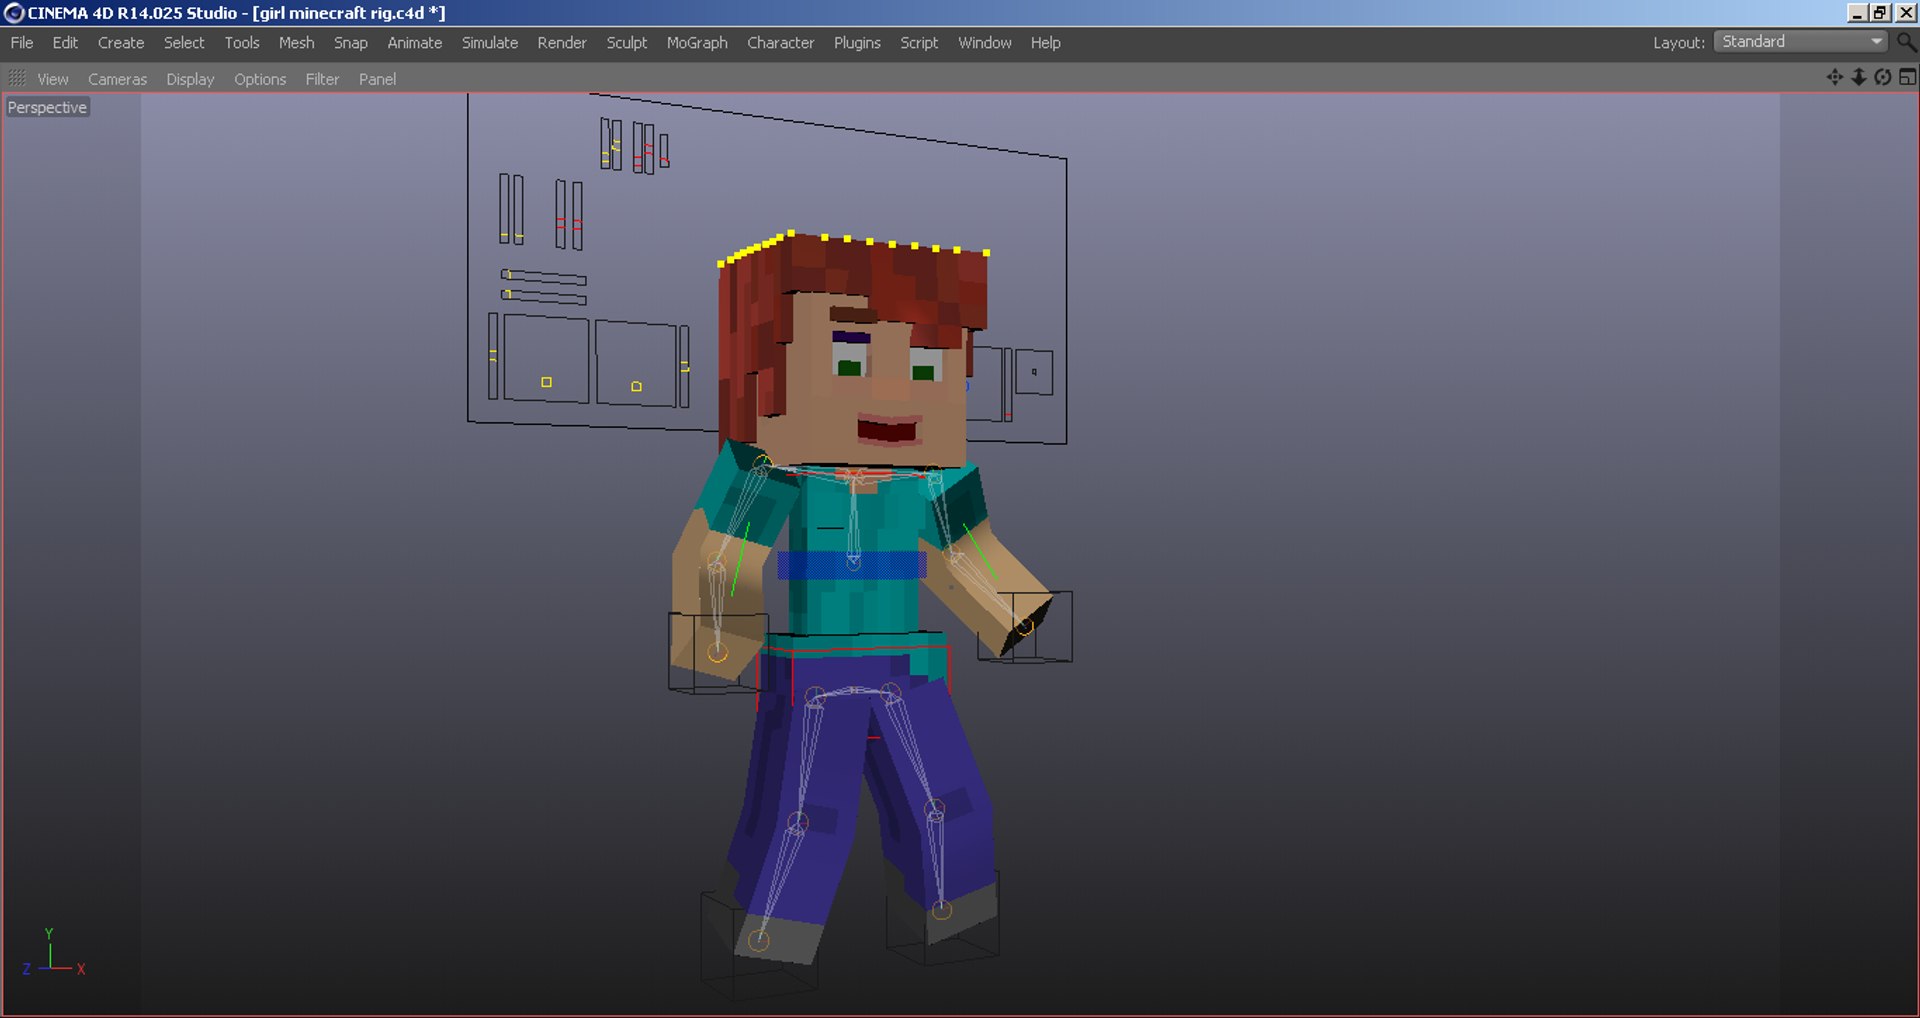Open the Window menu
The width and height of the screenshot is (1920, 1018).
(x=985, y=43)
